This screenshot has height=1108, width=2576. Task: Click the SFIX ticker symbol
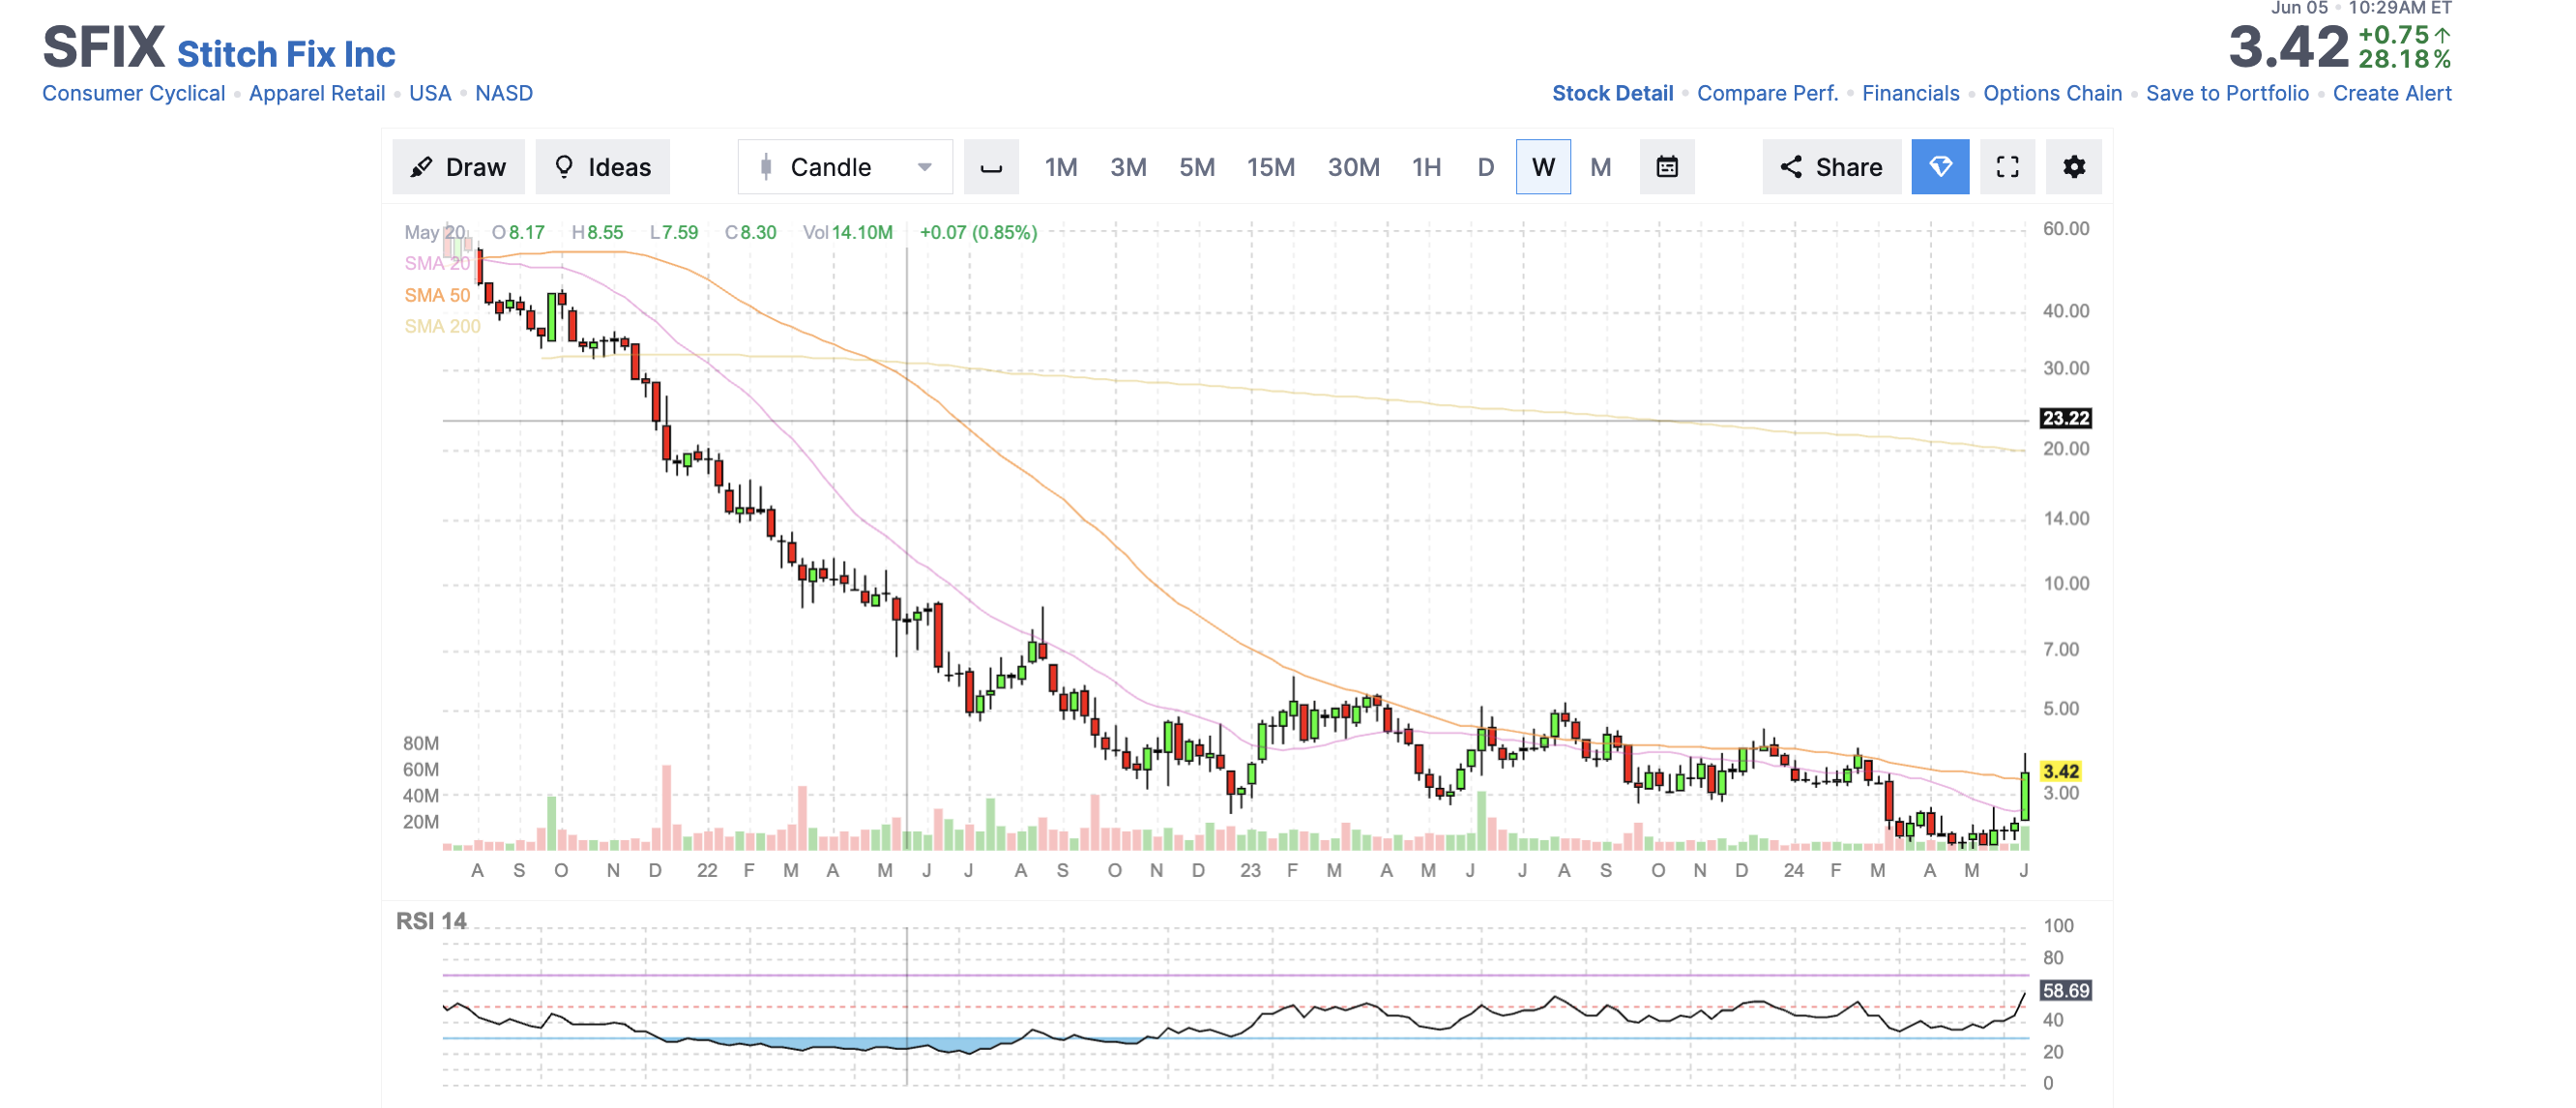point(103,47)
